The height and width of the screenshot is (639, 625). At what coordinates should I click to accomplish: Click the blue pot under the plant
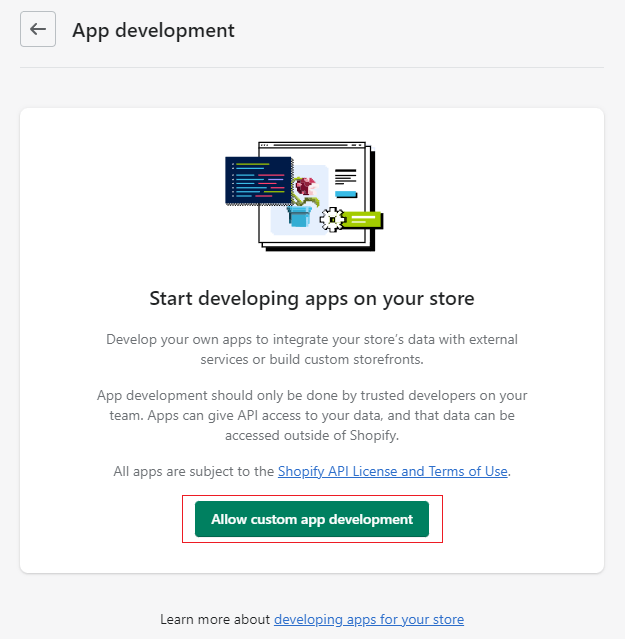click(x=297, y=216)
